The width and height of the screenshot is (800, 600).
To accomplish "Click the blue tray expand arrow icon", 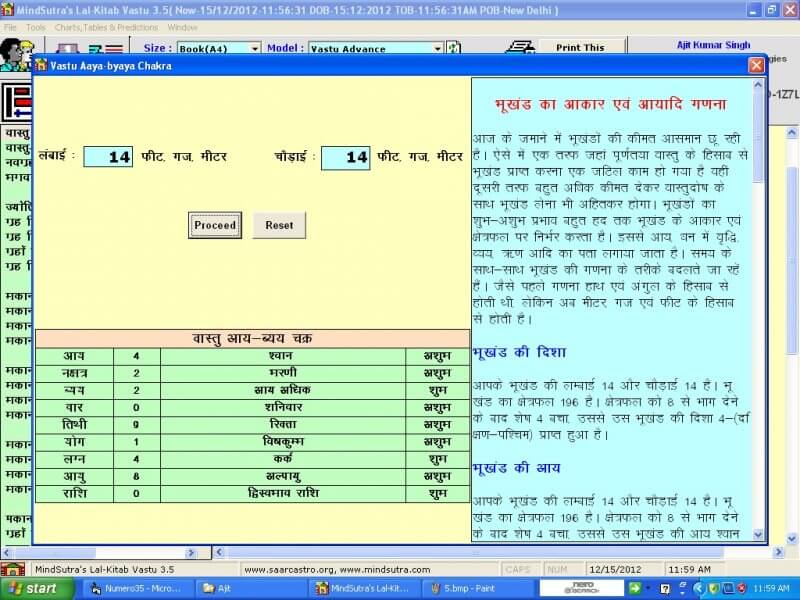I will [698, 588].
